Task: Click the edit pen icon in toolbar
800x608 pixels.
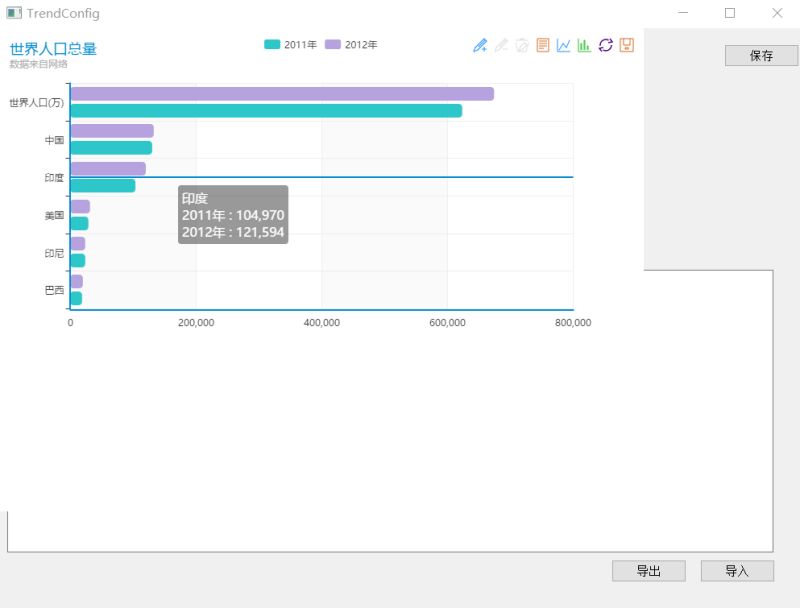Action: [x=501, y=44]
